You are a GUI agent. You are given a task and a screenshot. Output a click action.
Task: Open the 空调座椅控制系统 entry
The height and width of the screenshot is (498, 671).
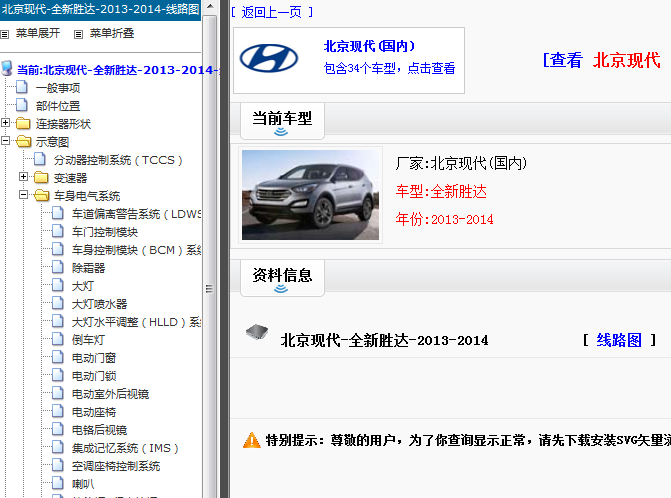116,465
